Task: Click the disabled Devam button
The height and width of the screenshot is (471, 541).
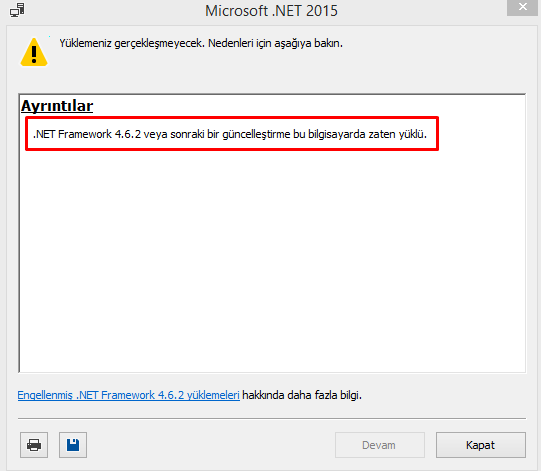Action: coord(380,445)
